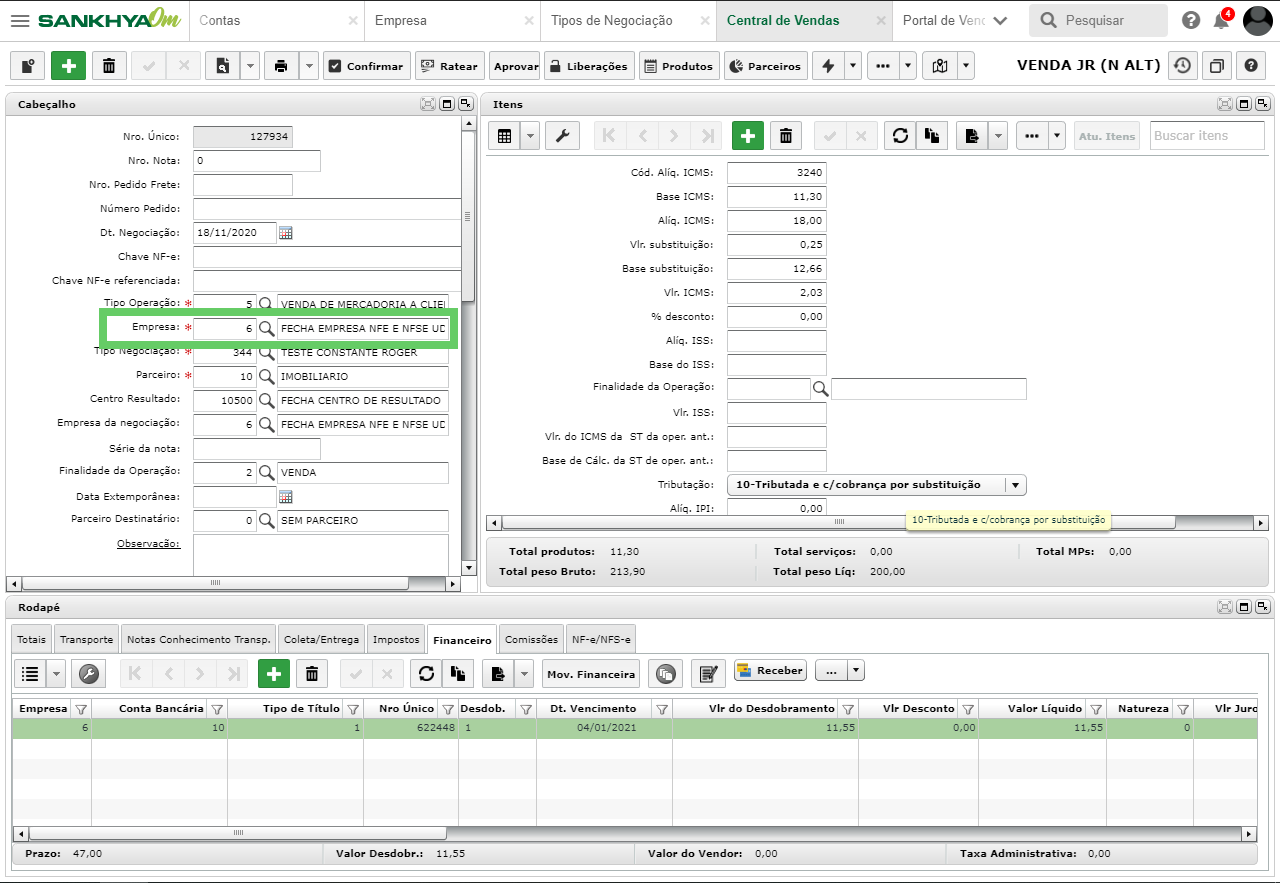Toggle the Dt. Vencimento column filter
The image size is (1280, 883).
(x=661, y=709)
